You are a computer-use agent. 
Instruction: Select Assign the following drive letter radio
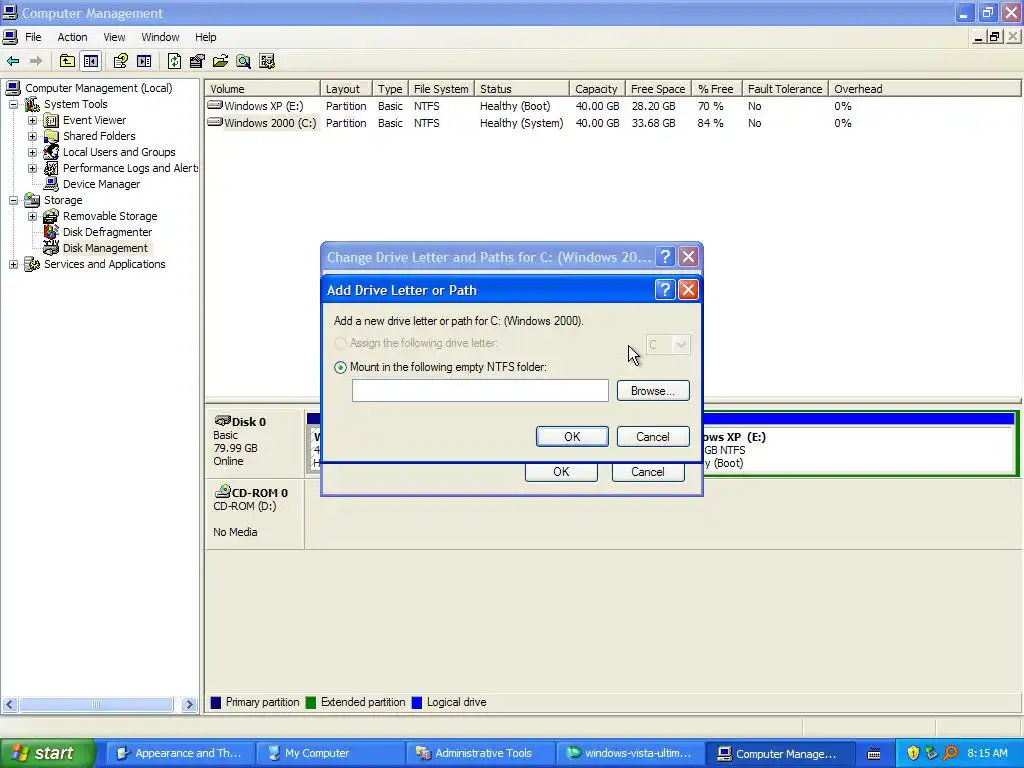tap(340, 344)
